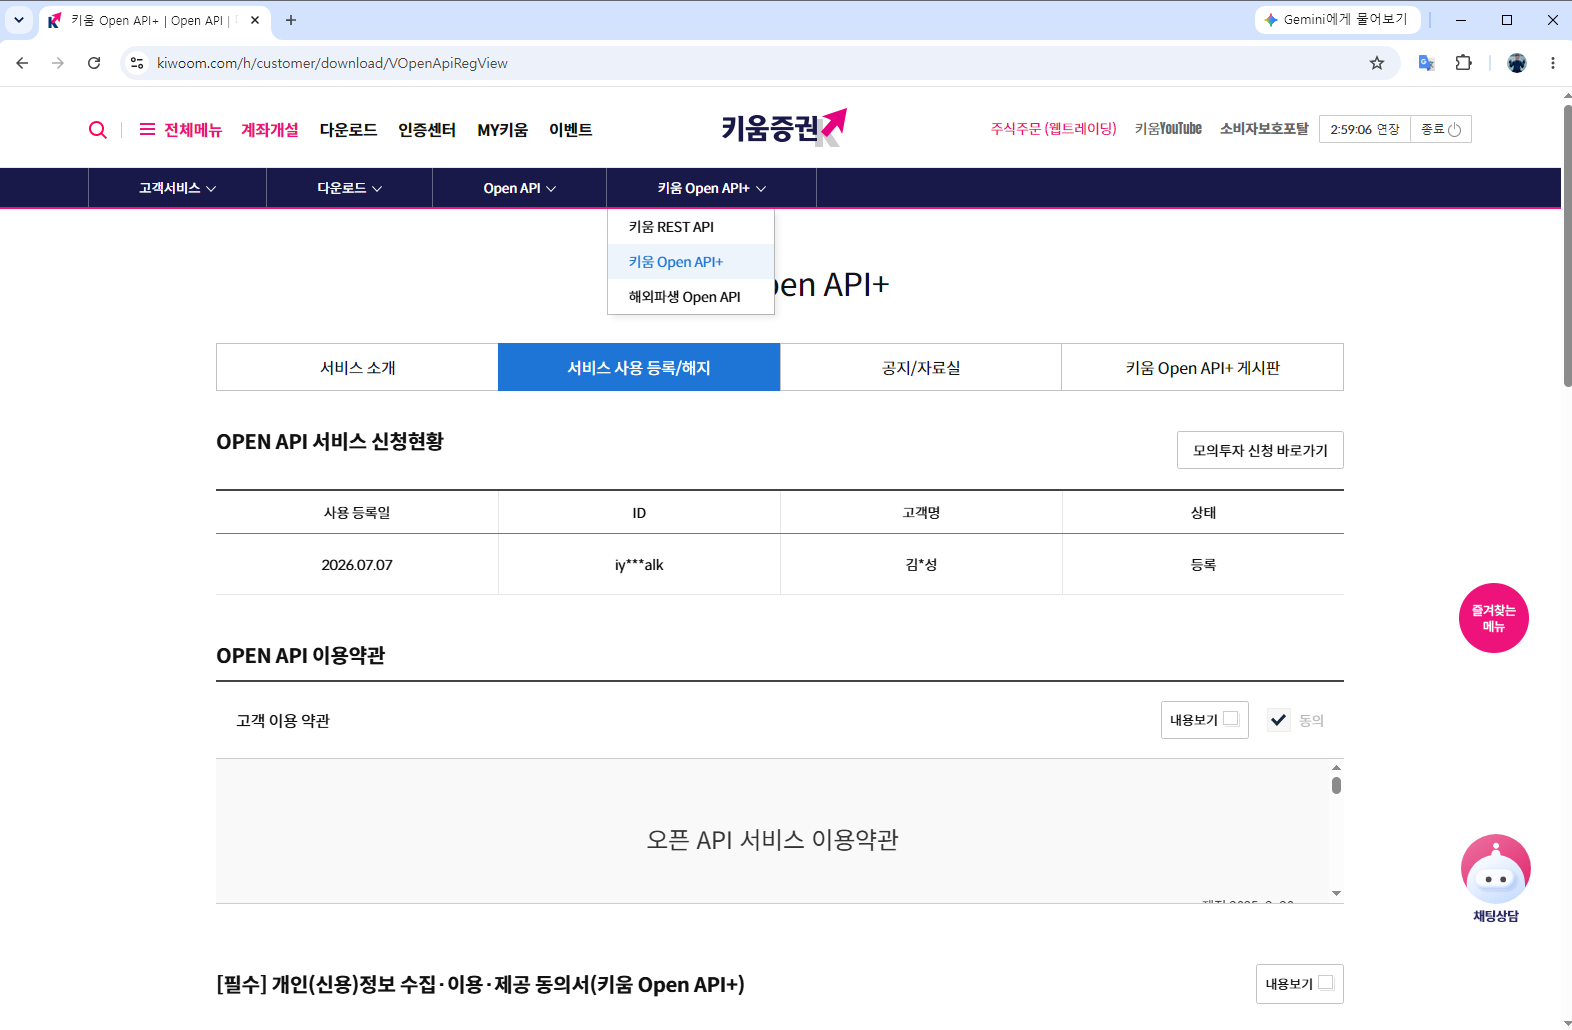Screen dimensions: 1572x1030
Task: Click the 등록 status cell
Action: (1203, 565)
